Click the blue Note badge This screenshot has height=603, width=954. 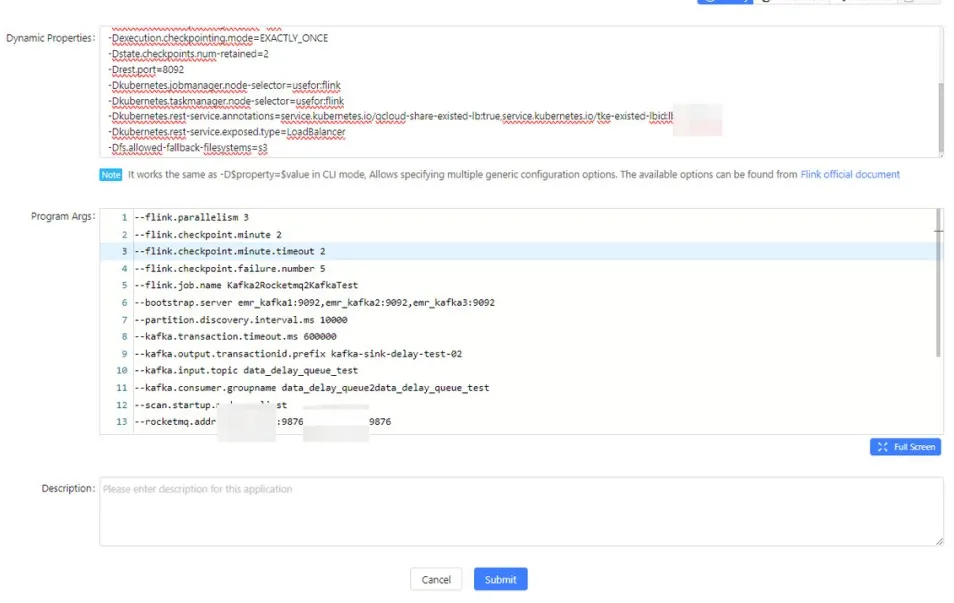click(111, 174)
